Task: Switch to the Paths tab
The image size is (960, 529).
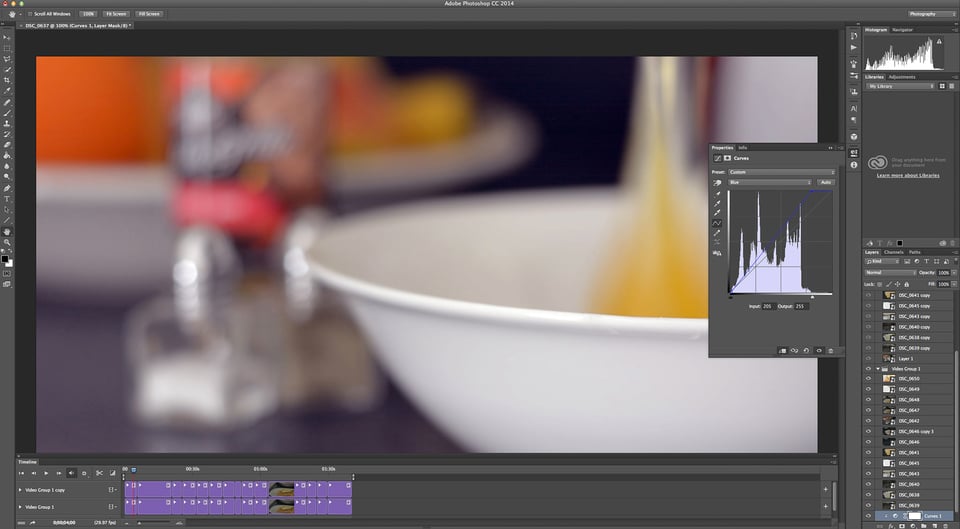Action: [x=914, y=252]
